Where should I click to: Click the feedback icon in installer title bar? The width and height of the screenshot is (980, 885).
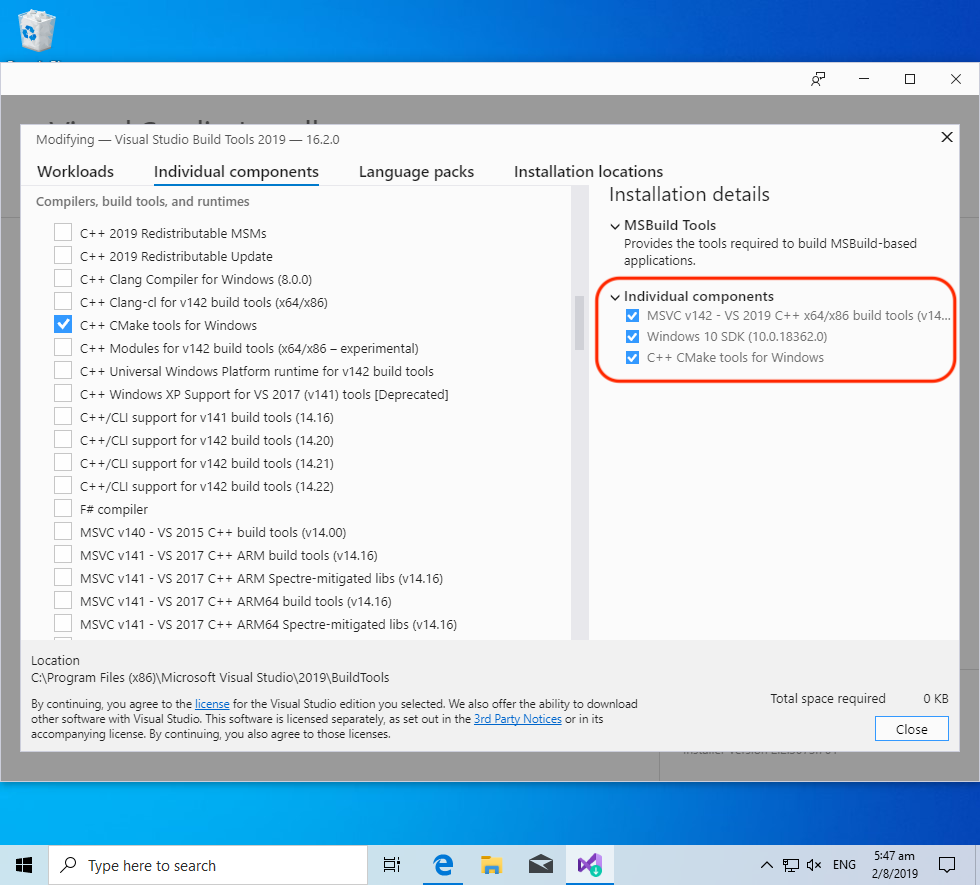tap(818, 79)
